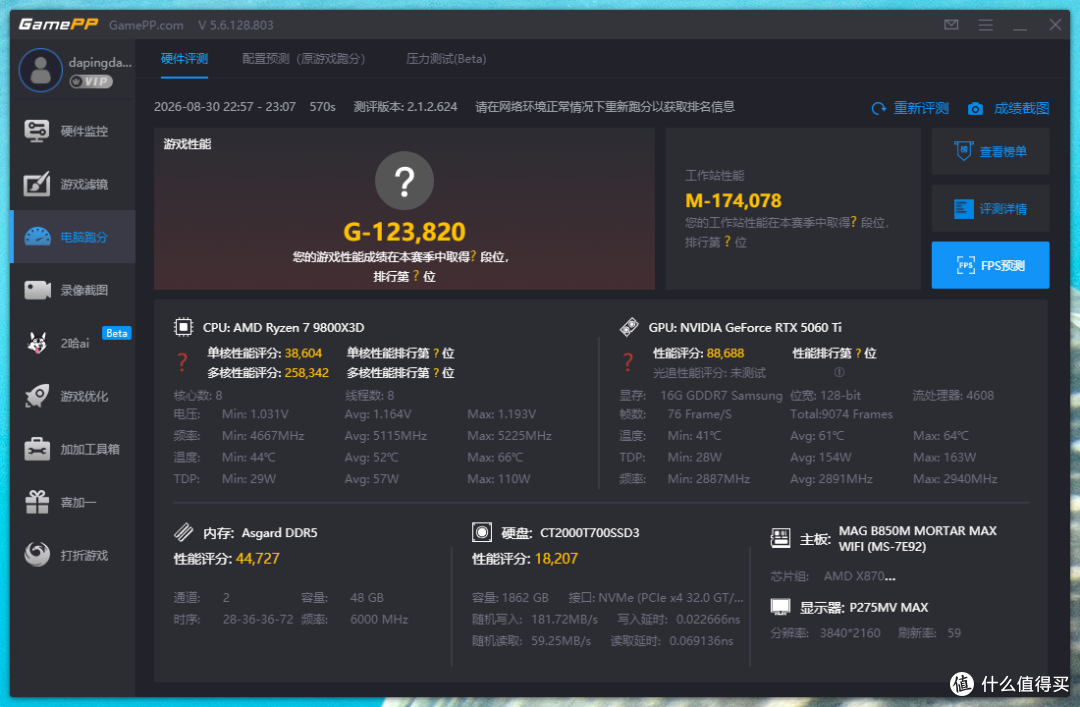Click 评测详情 details button
The height and width of the screenshot is (707, 1080).
[990, 208]
